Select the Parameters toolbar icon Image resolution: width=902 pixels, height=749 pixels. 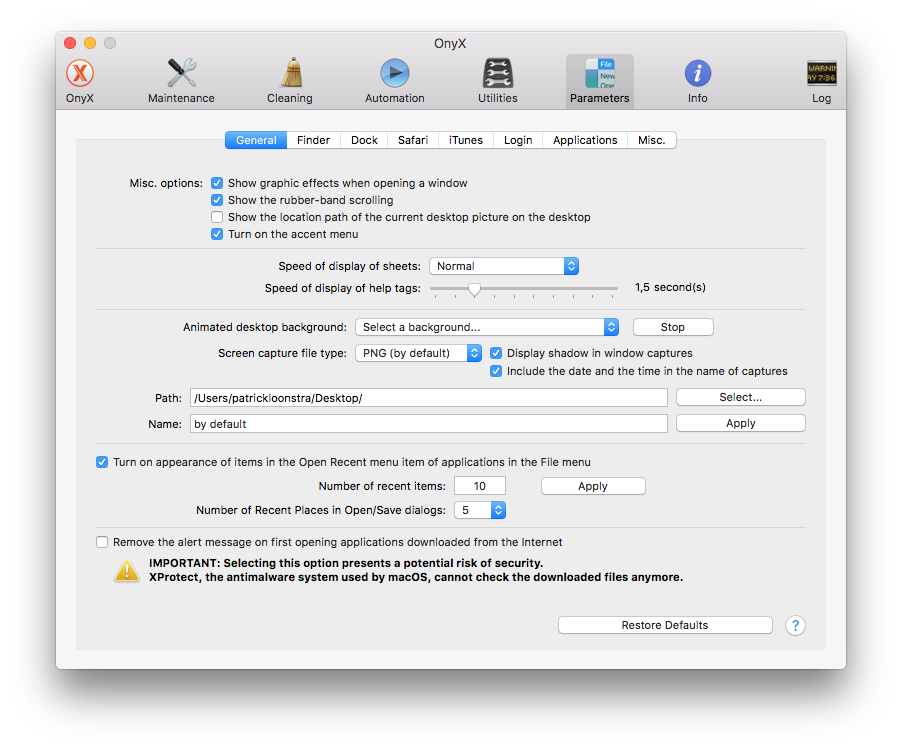(x=599, y=81)
